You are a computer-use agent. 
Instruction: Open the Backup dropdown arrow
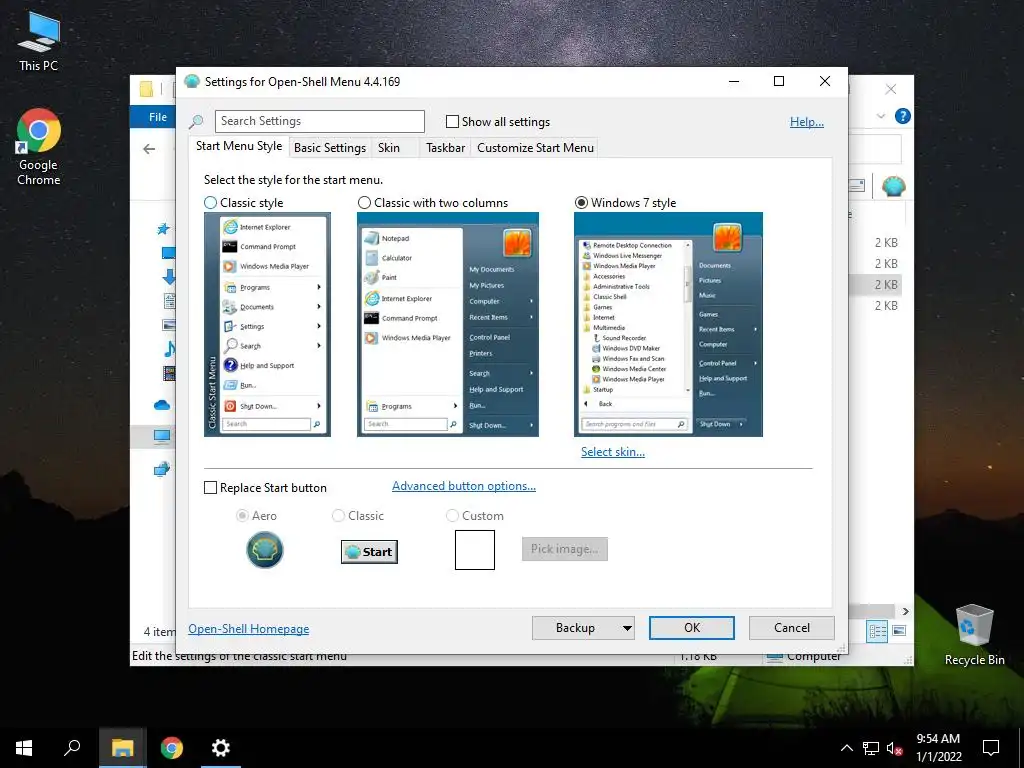627,628
